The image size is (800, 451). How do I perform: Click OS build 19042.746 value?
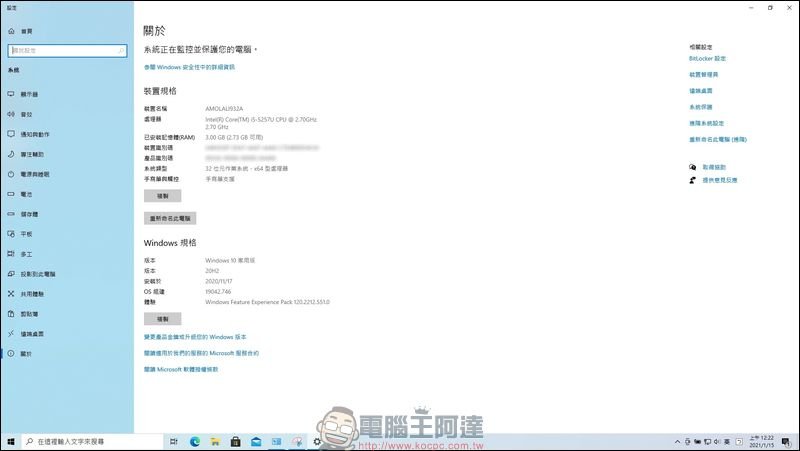[x=218, y=292]
